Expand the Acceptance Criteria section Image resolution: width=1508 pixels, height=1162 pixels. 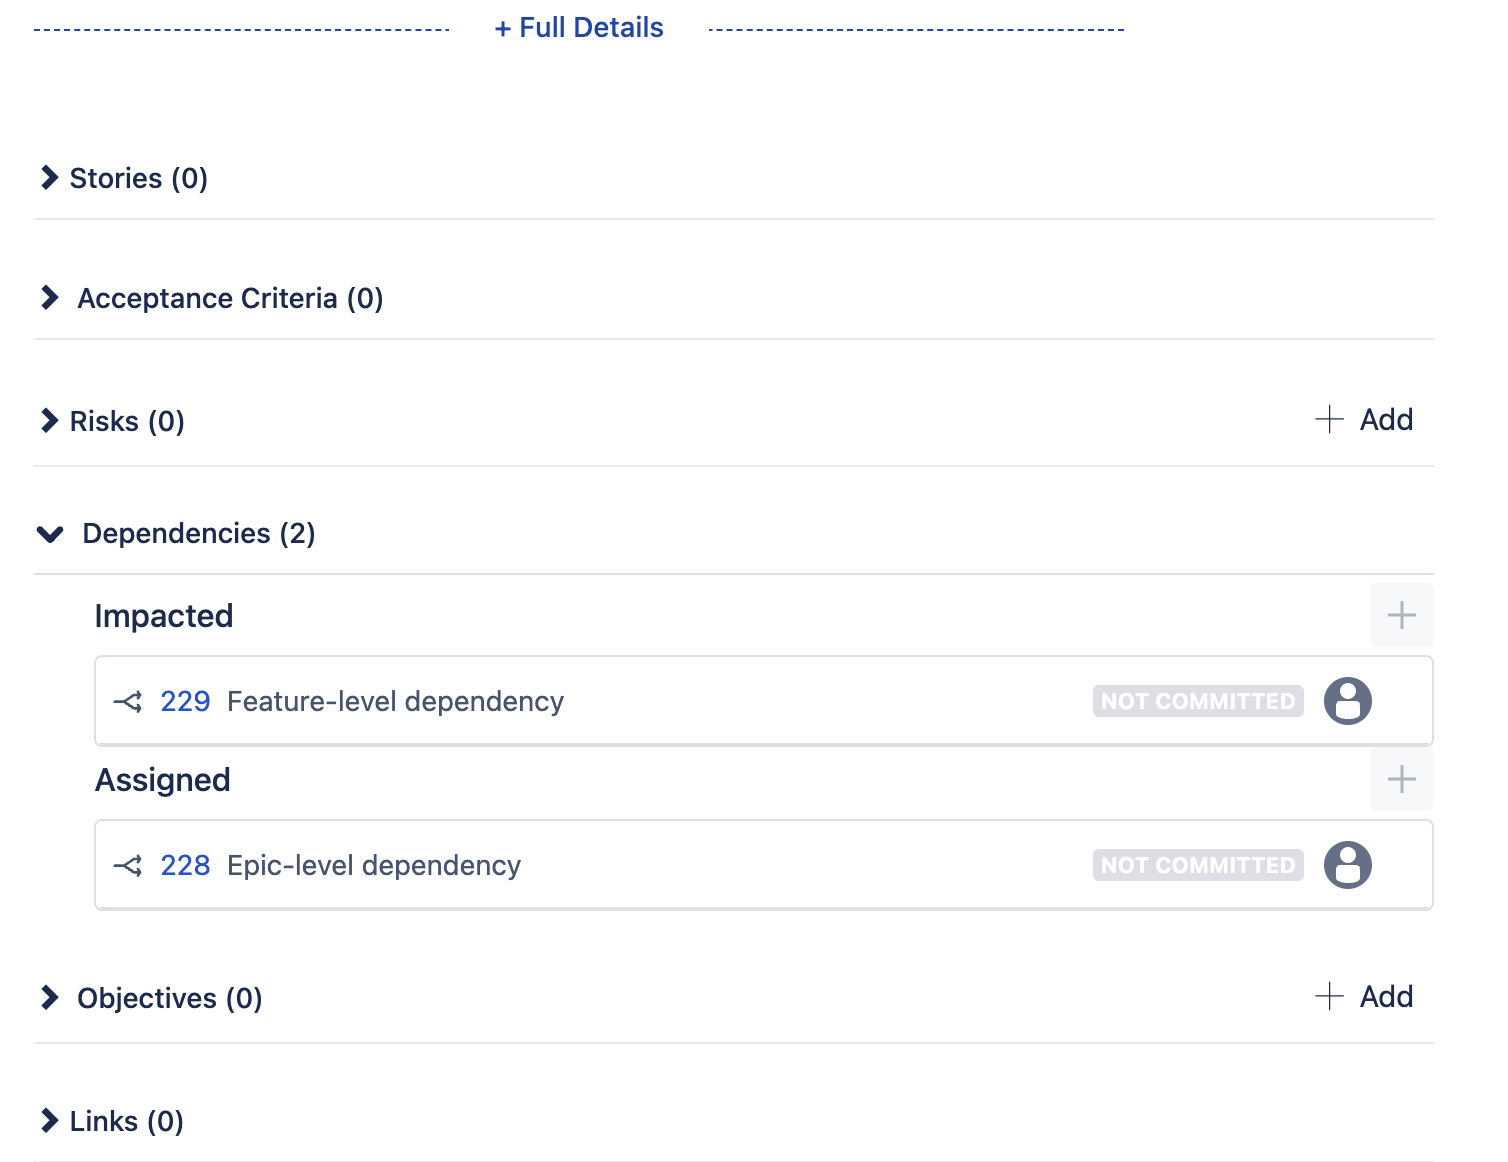50,297
